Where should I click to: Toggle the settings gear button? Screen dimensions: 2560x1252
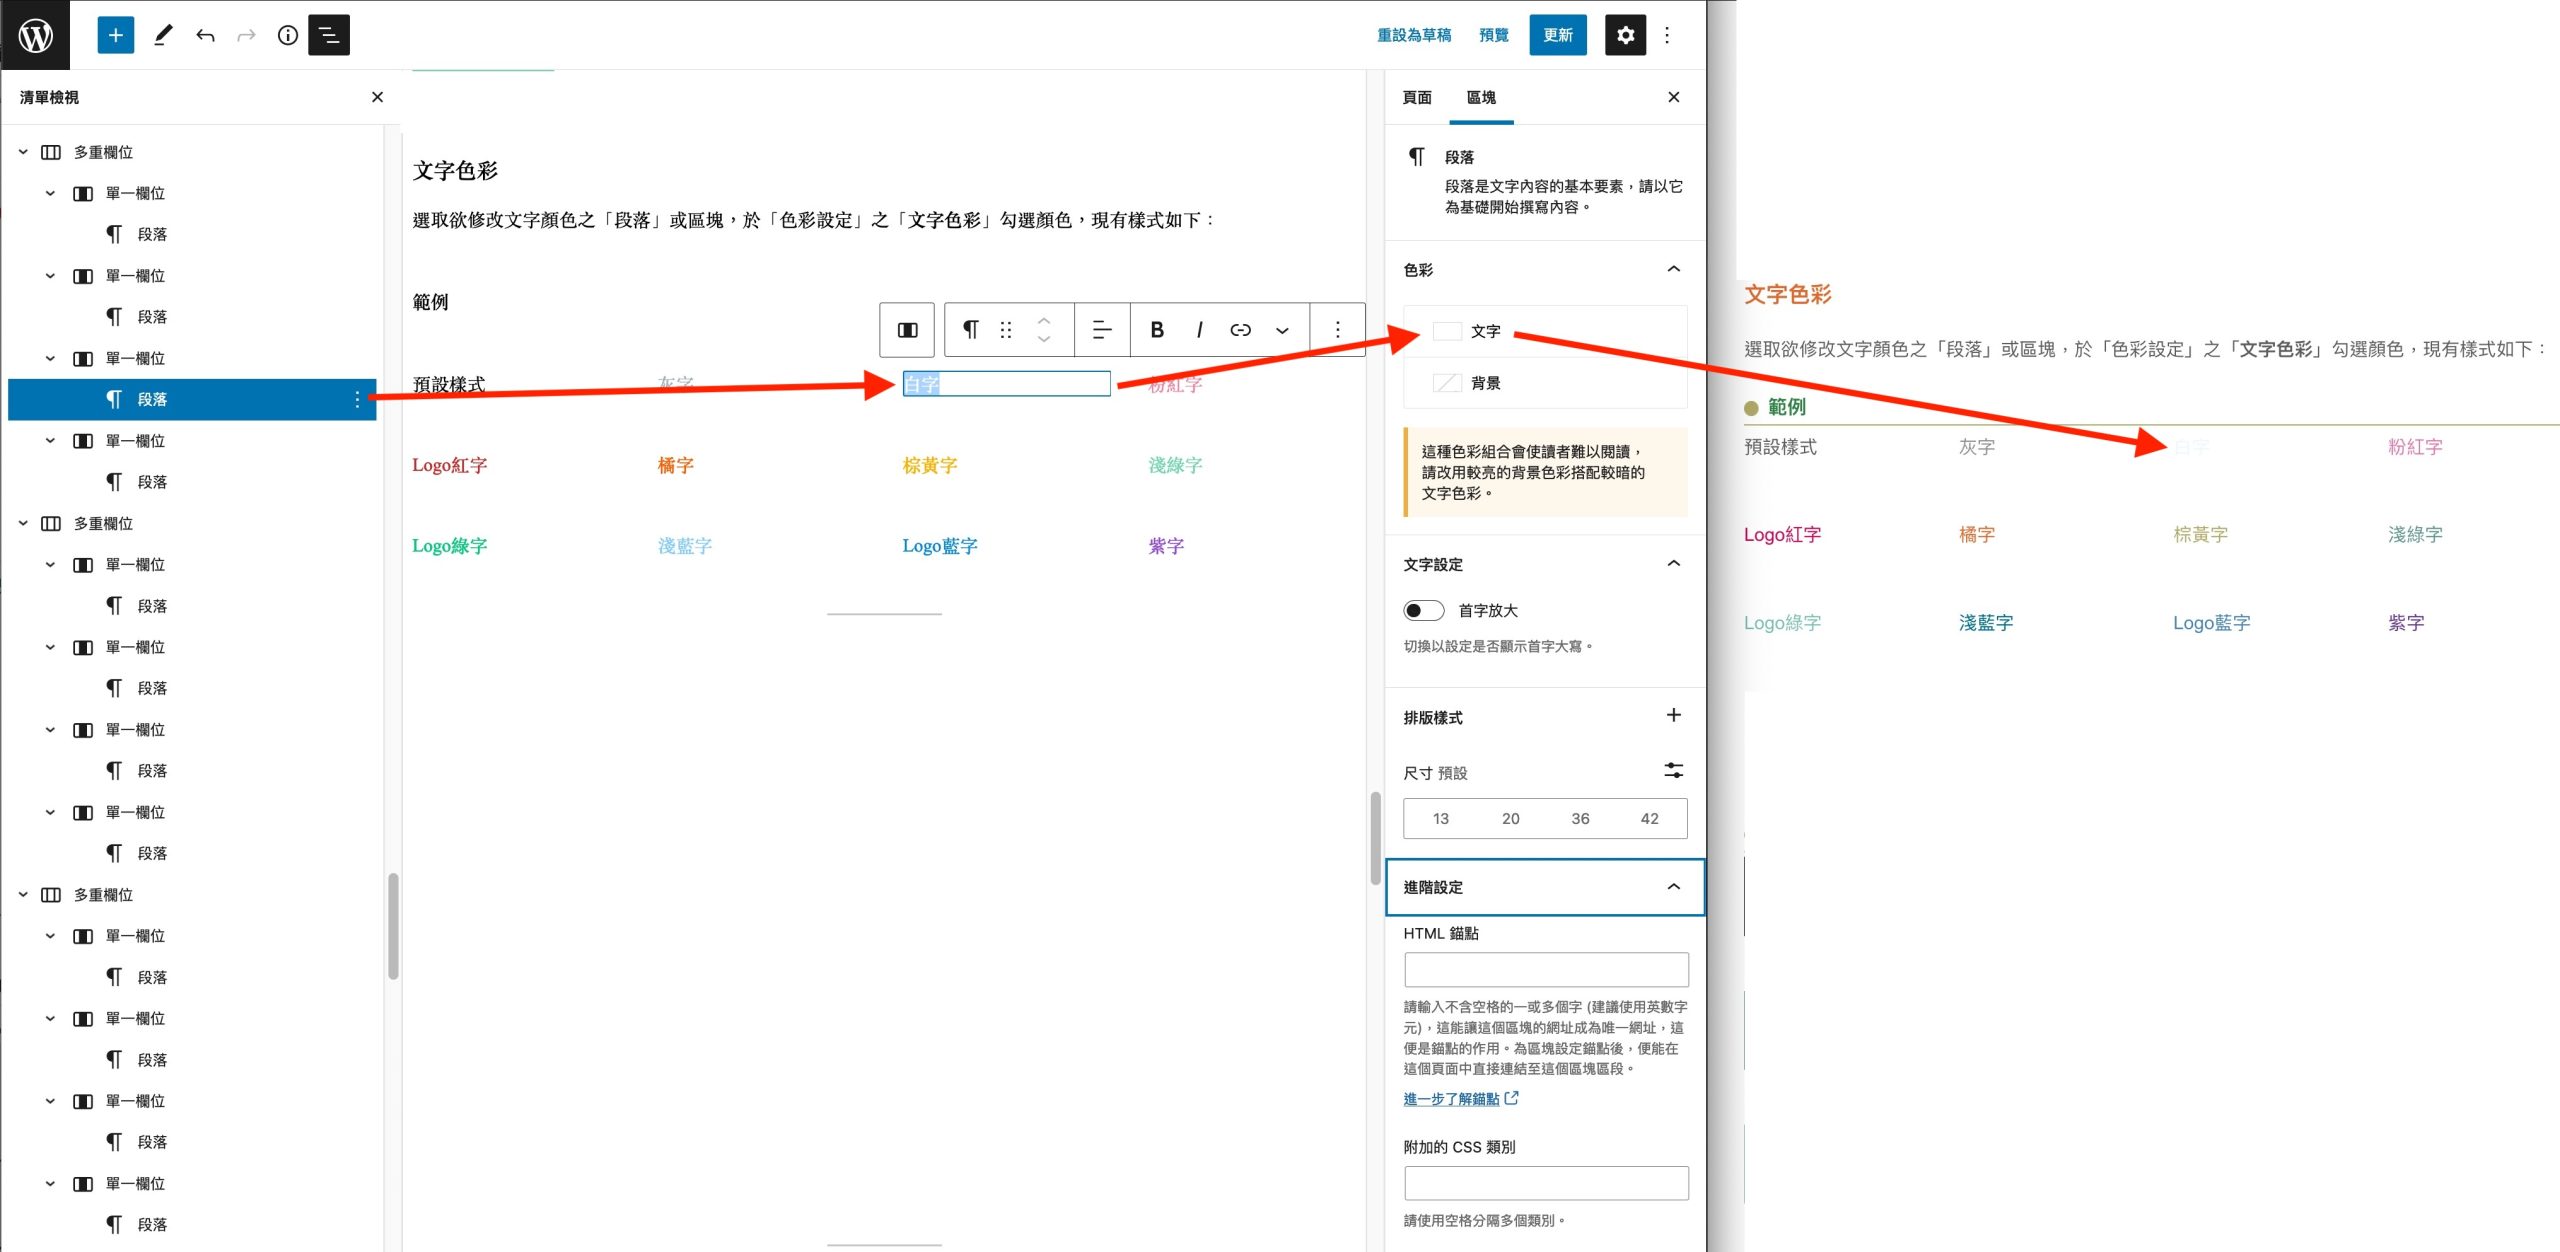1625,35
